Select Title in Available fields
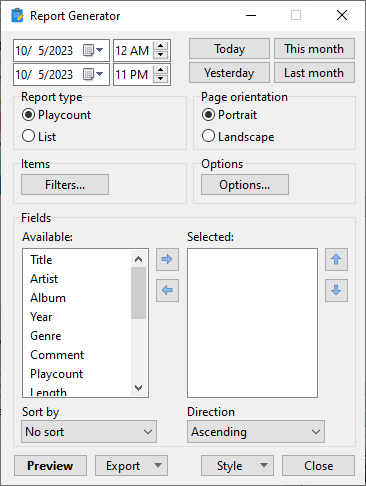The height and width of the screenshot is (486, 366). (x=77, y=260)
